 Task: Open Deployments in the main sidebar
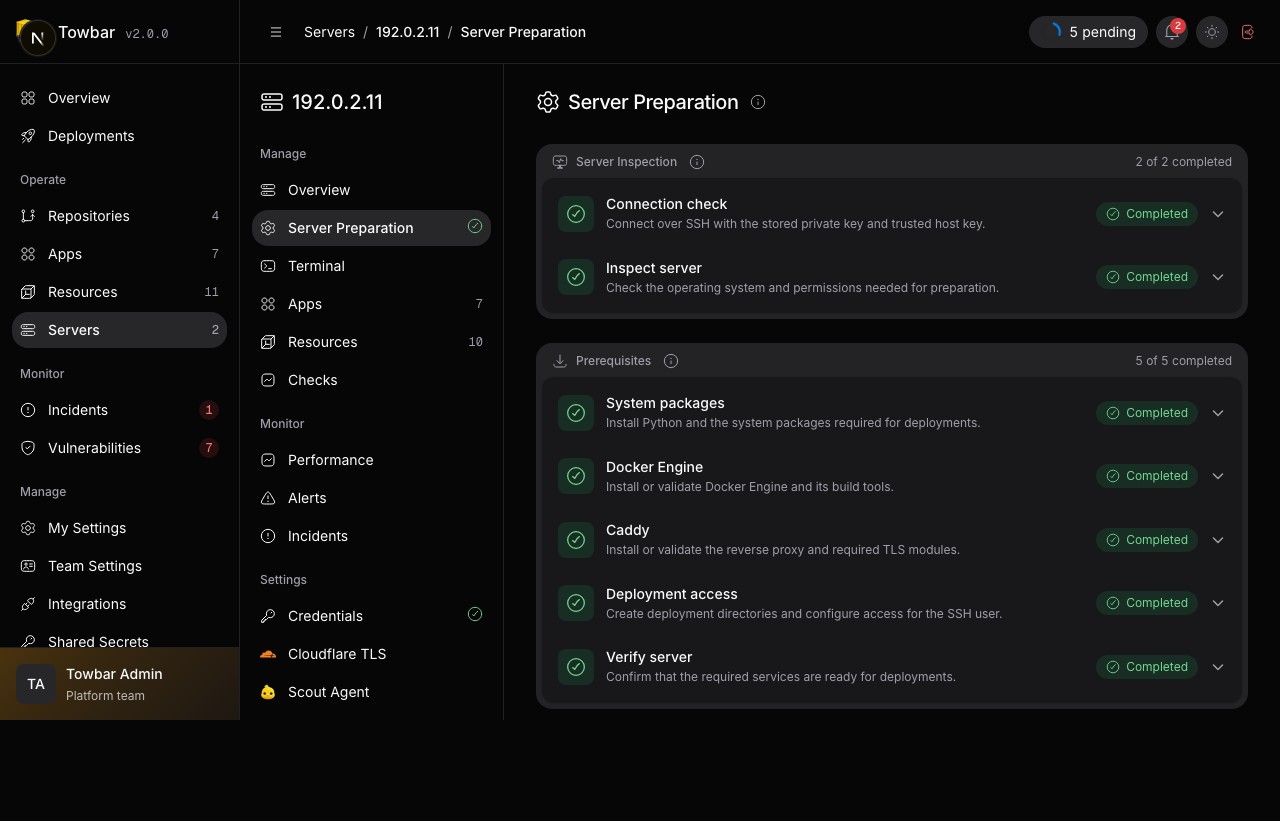(x=119, y=136)
